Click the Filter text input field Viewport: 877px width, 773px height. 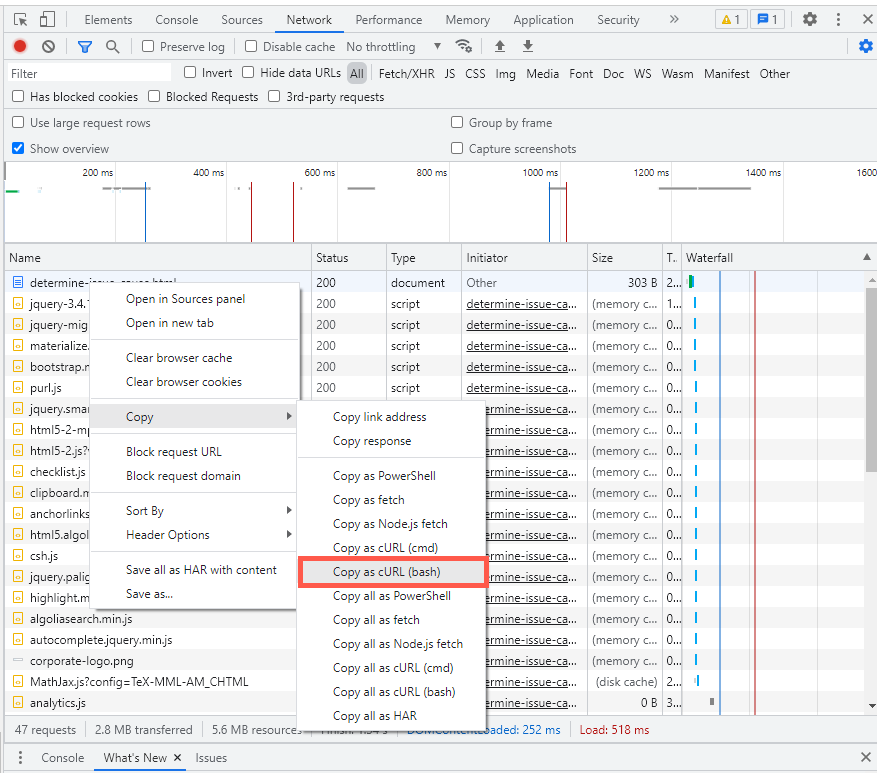click(x=89, y=73)
